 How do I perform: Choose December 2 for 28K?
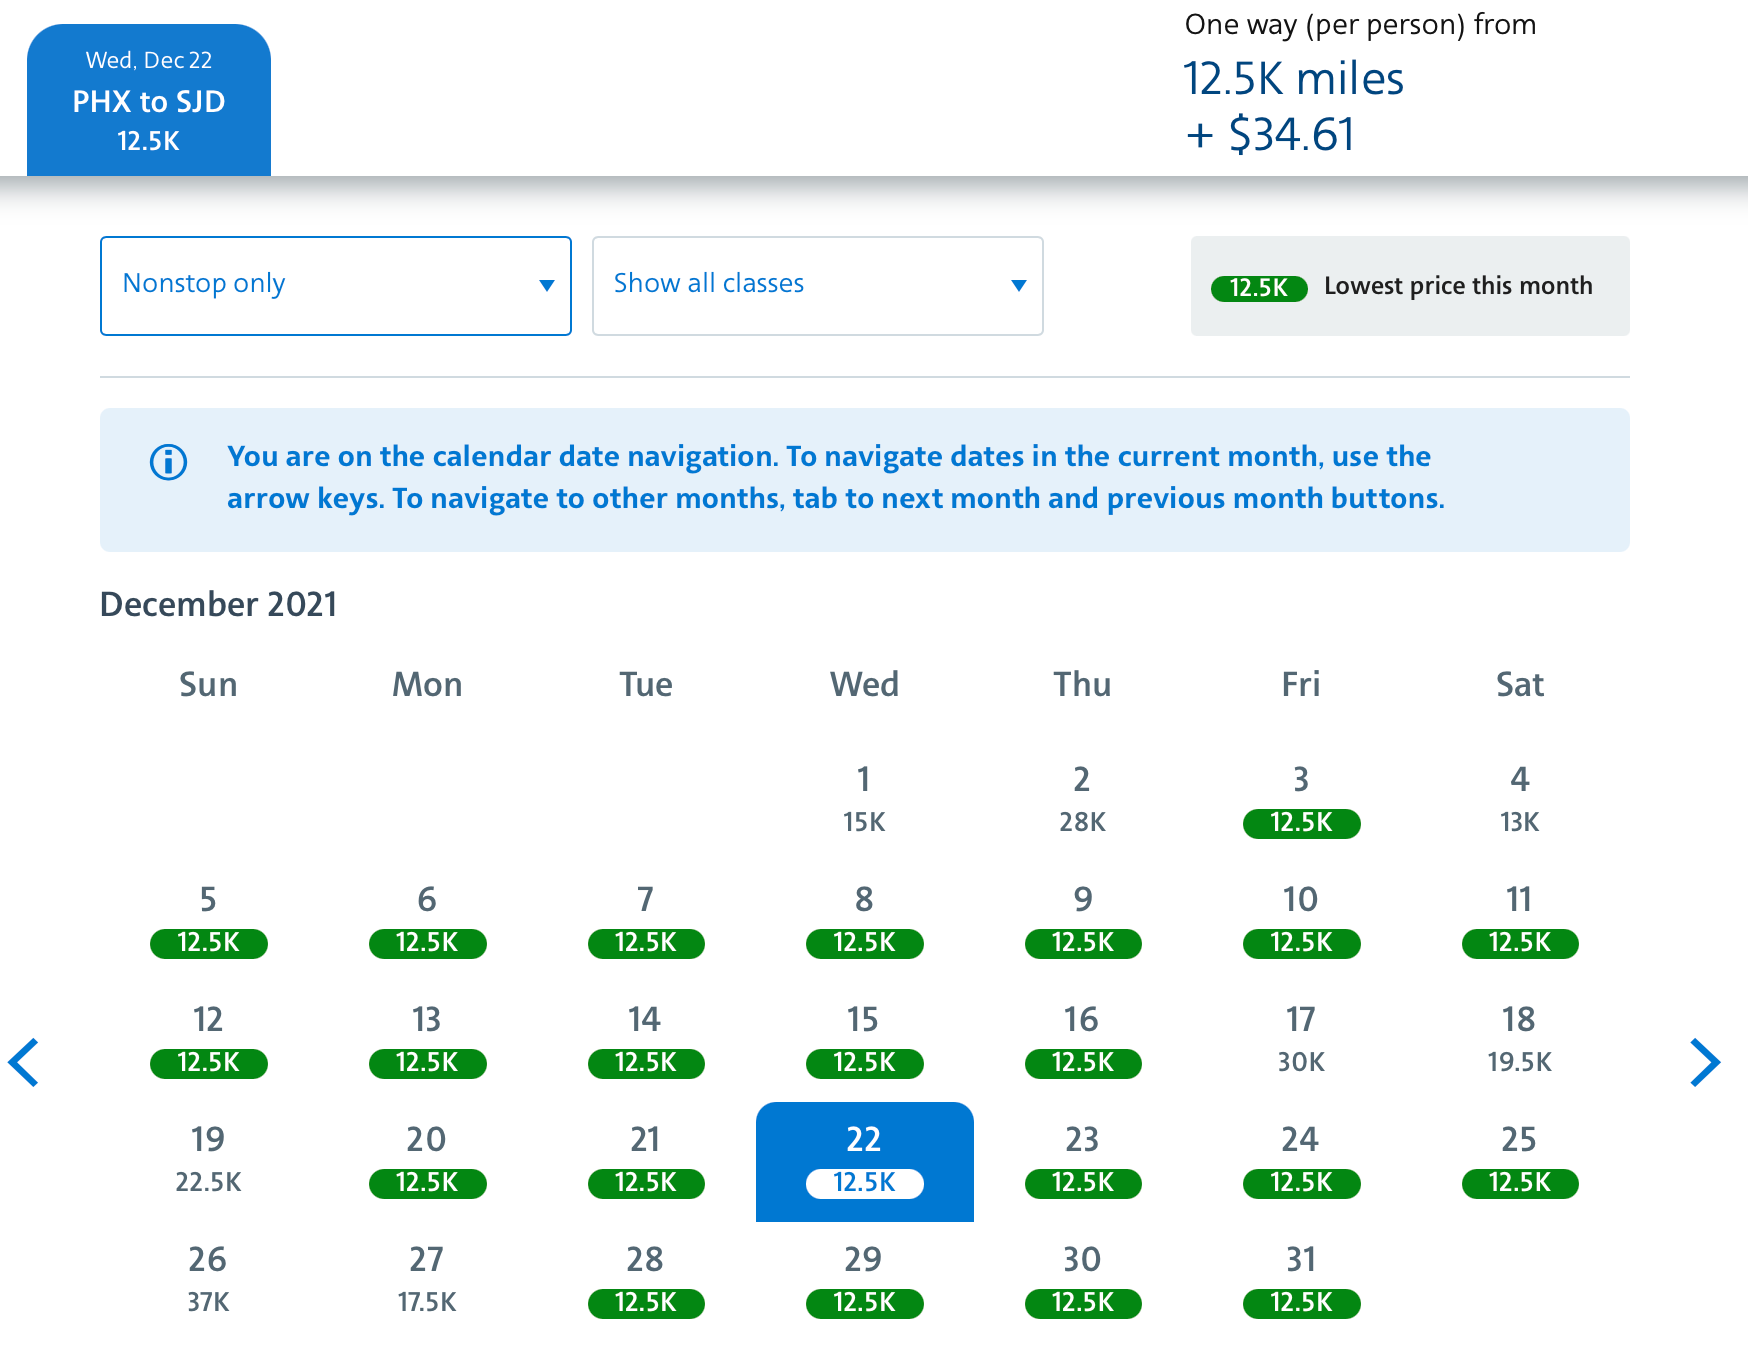click(1082, 800)
